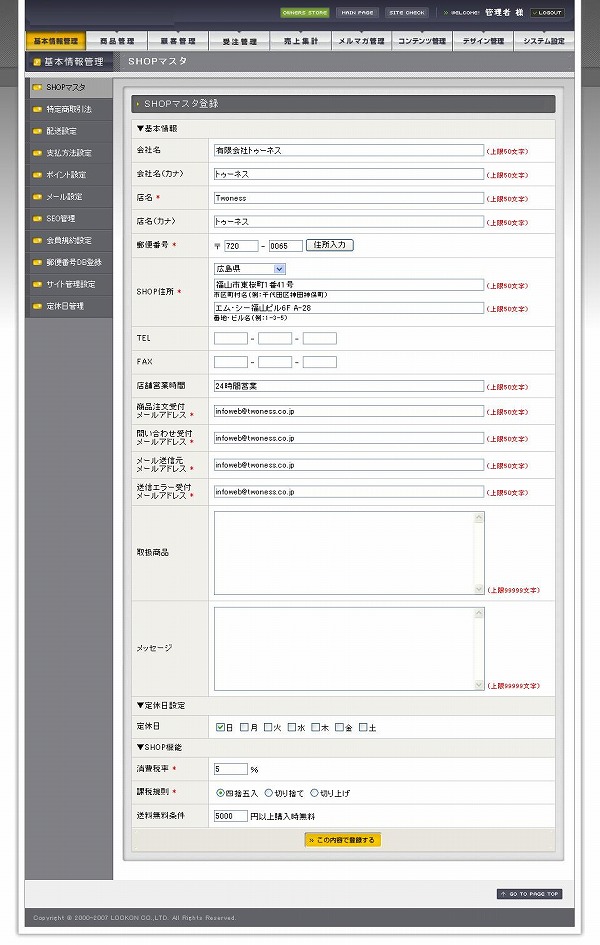The height and width of the screenshot is (945, 600).
Task: Click the 店名(カナ) input field
Action: (x=349, y=222)
